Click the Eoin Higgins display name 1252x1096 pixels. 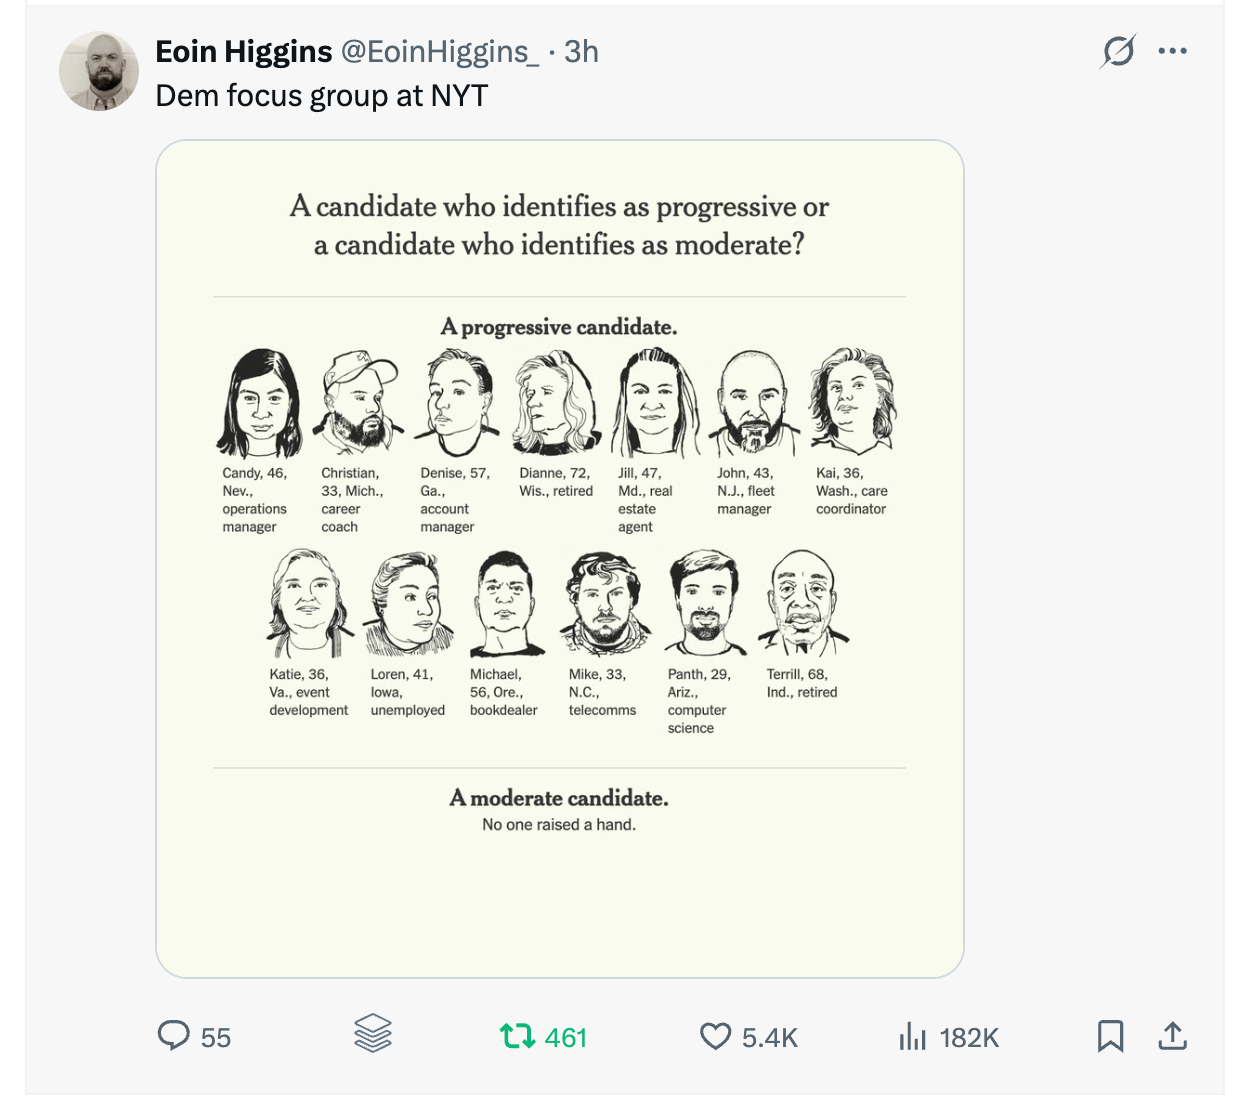click(x=244, y=52)
